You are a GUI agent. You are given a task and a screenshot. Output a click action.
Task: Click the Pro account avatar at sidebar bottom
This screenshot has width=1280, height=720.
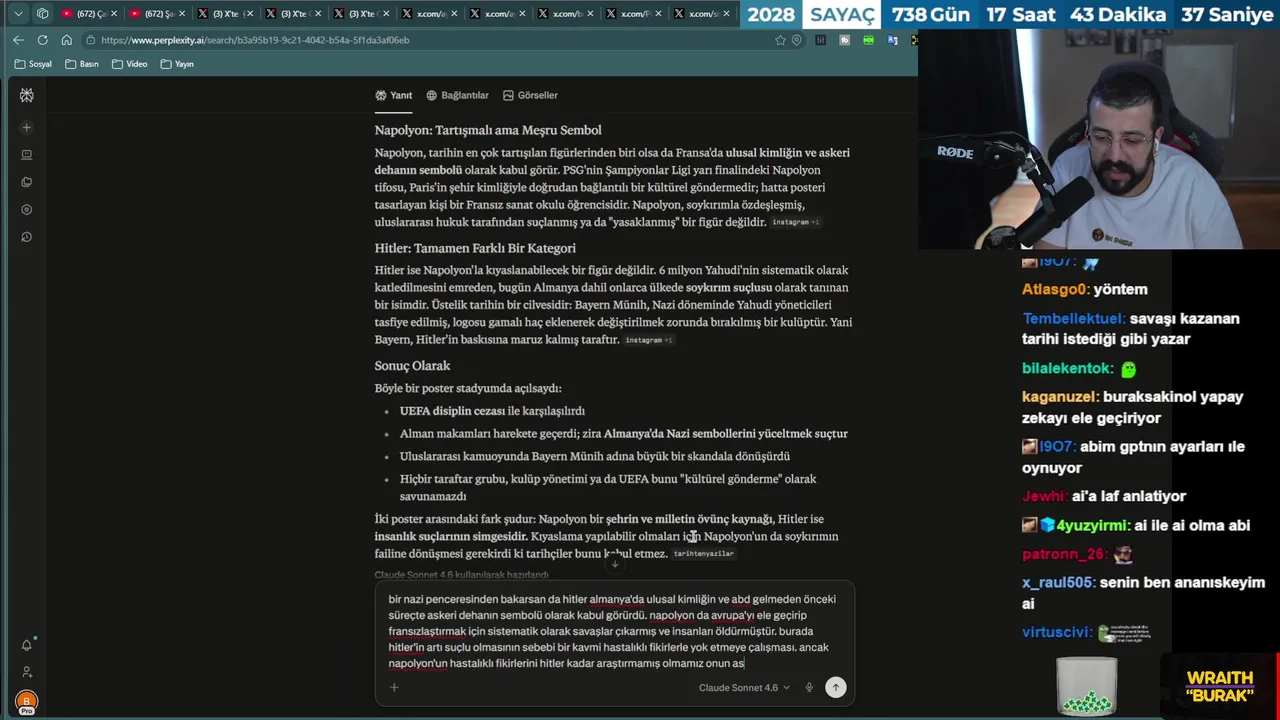coord(26,702)
